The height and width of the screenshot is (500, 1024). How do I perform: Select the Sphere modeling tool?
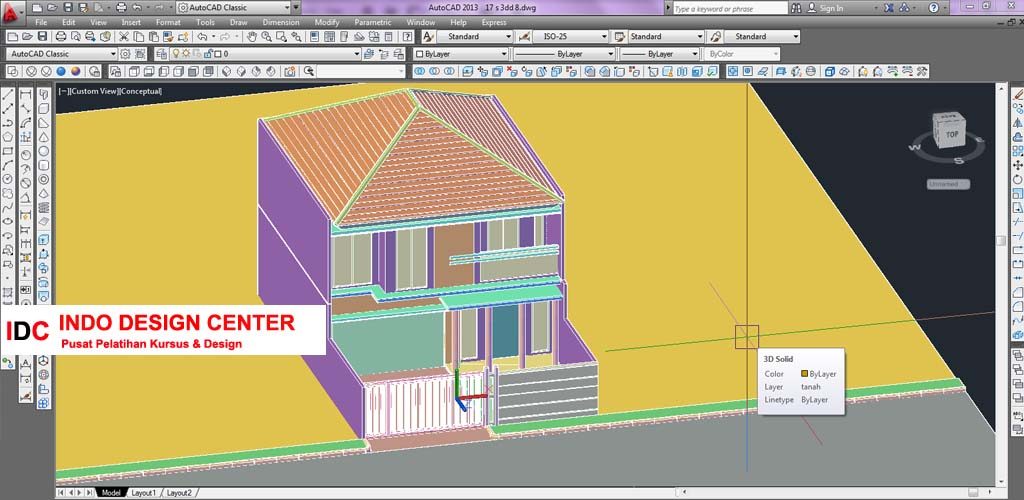pos(44,151)
